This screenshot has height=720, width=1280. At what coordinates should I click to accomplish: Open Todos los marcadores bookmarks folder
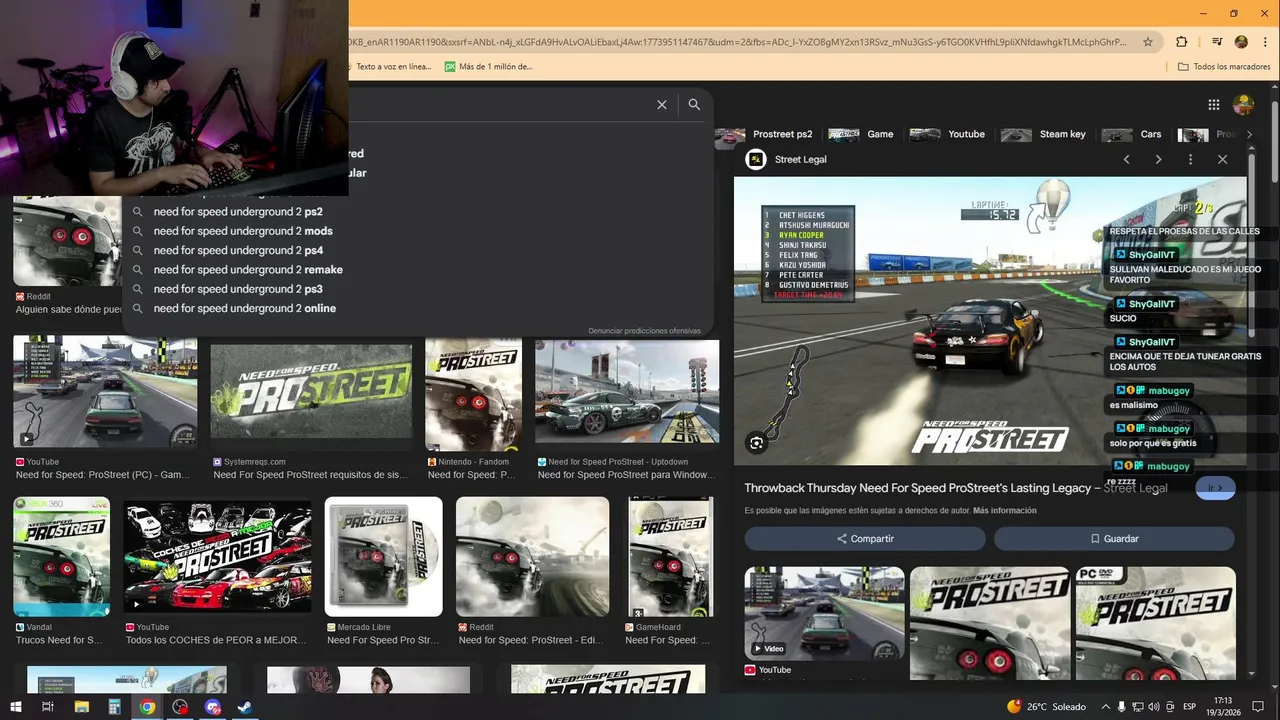[x=1224, y=67]
